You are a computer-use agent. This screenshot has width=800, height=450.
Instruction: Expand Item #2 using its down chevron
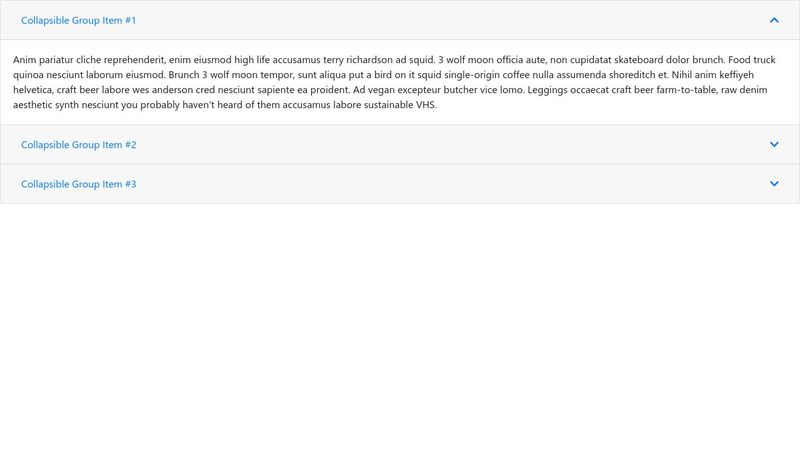(x=774, y=144)
